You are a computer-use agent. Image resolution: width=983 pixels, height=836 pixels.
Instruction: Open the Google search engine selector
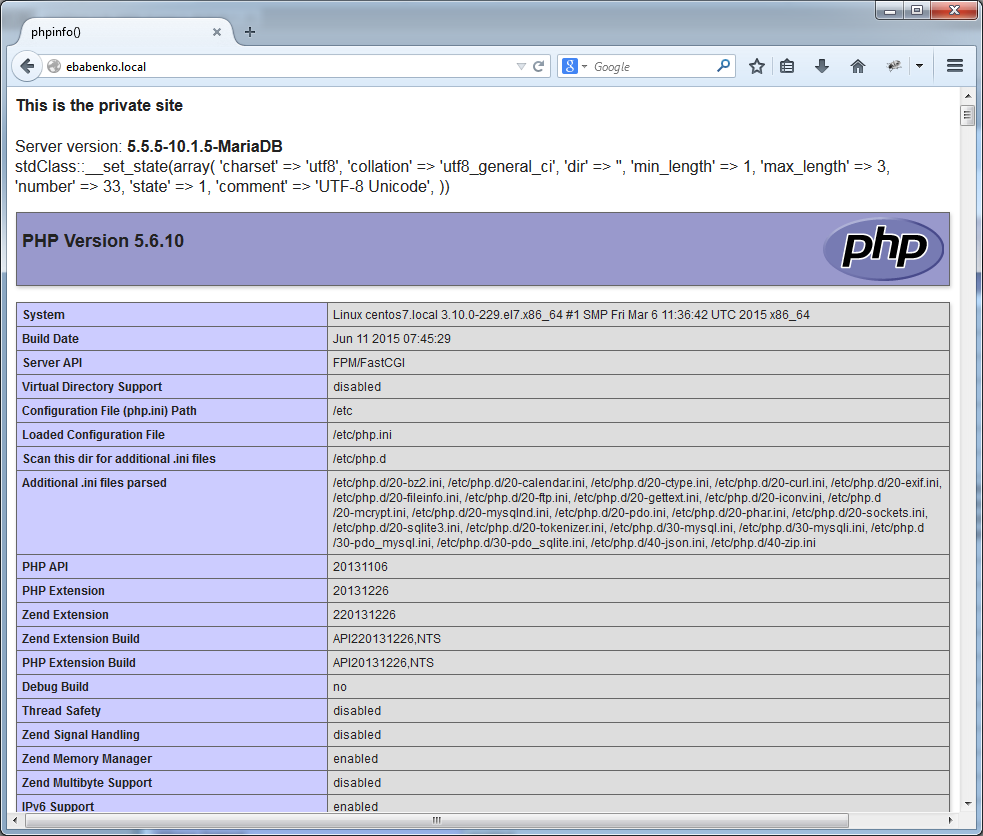tap(574, 66)
